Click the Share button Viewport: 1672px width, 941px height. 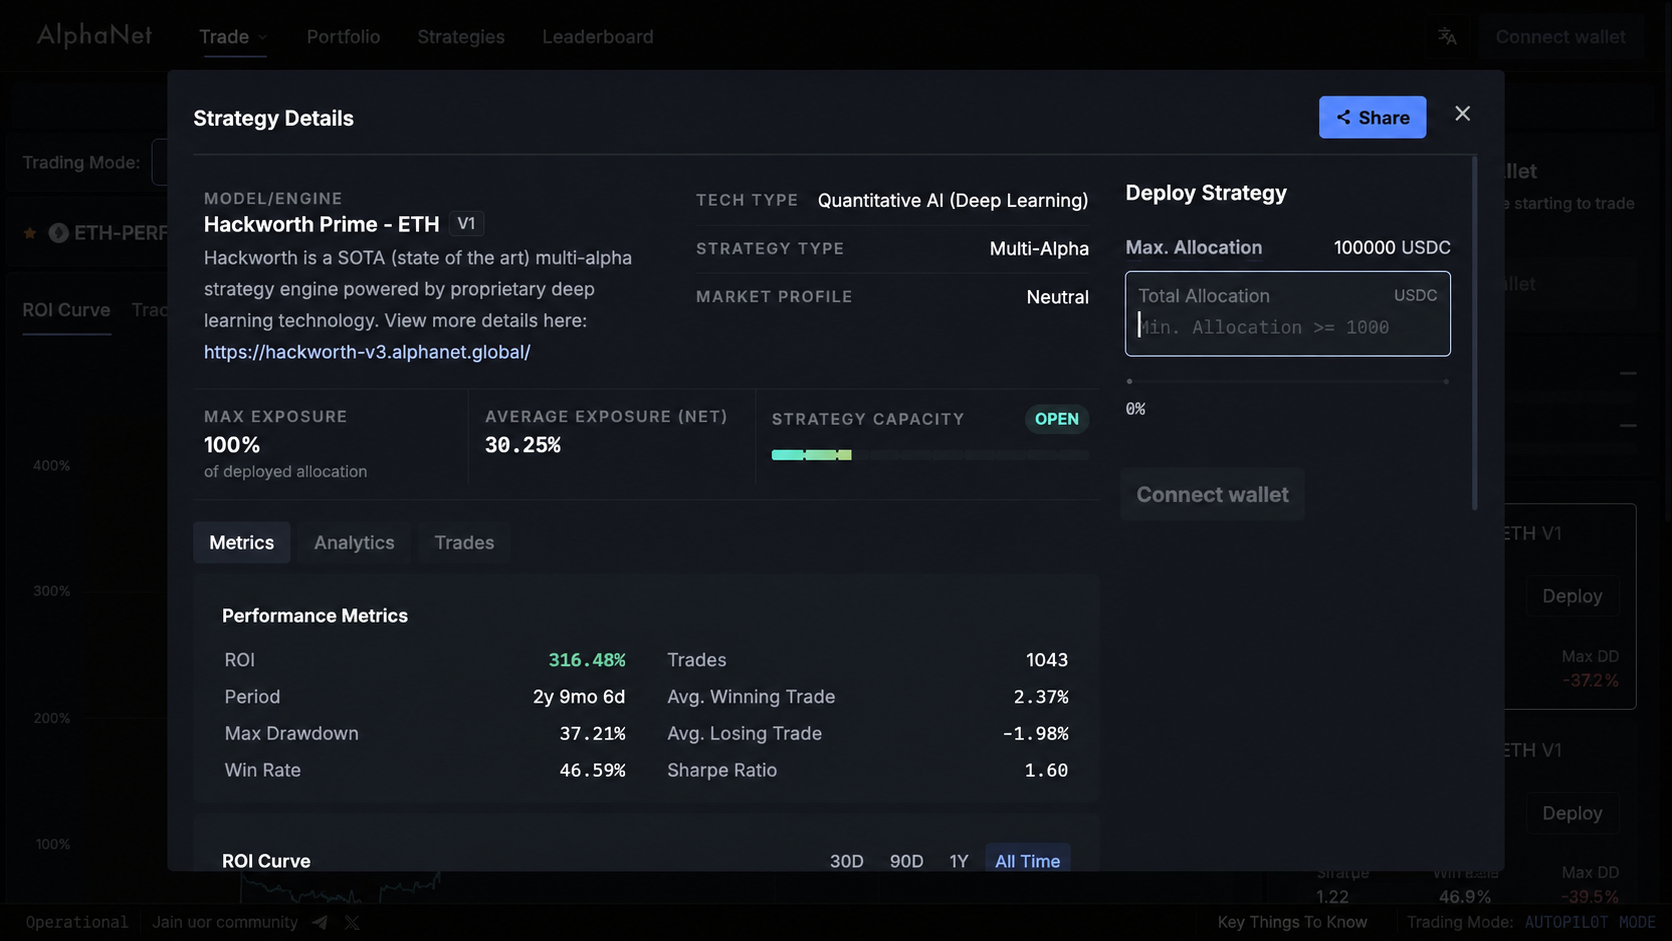[1372, 117]
